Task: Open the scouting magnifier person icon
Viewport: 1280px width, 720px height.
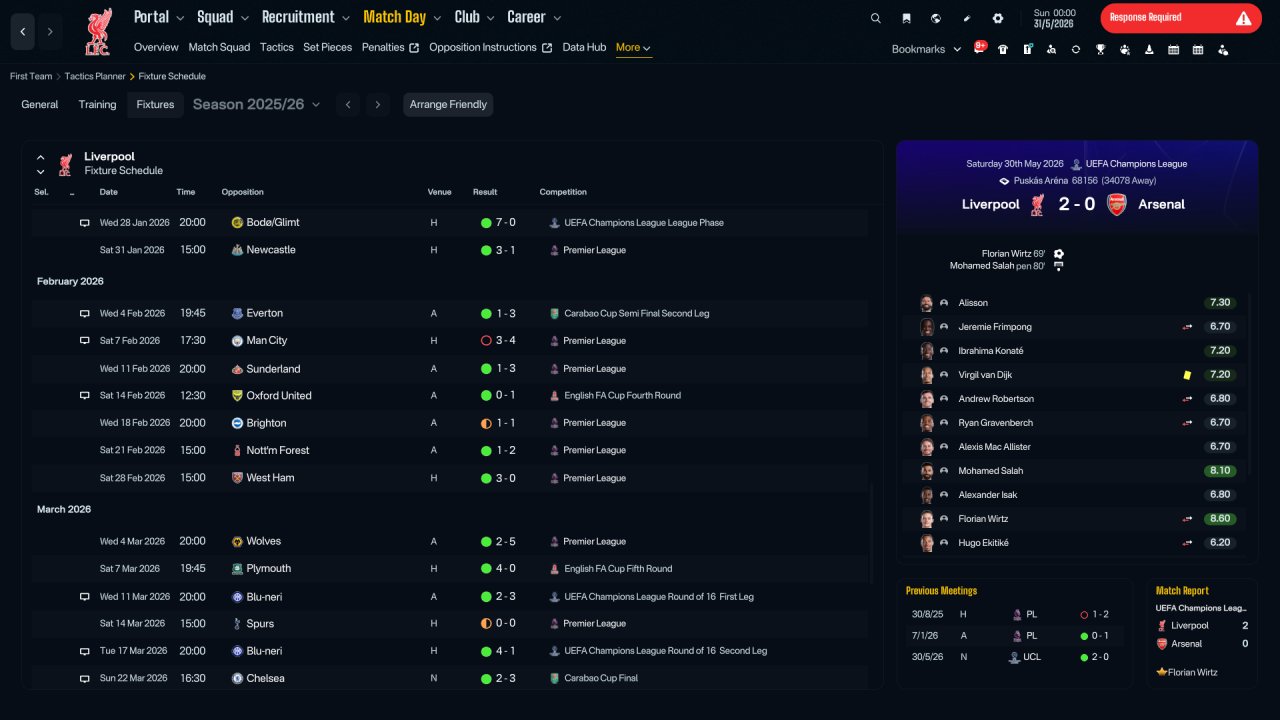Action: (x=1052, y=49)
